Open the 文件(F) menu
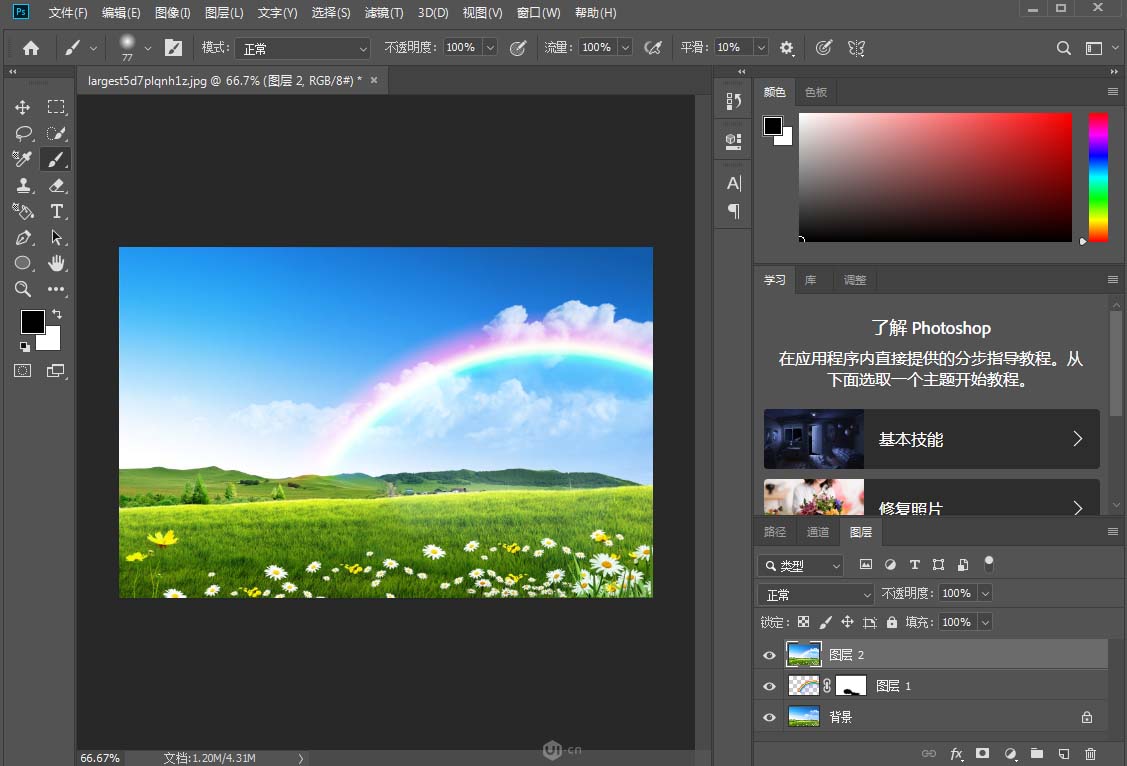This screenshot has height=766, width=1127. click(x=68, y=13)
